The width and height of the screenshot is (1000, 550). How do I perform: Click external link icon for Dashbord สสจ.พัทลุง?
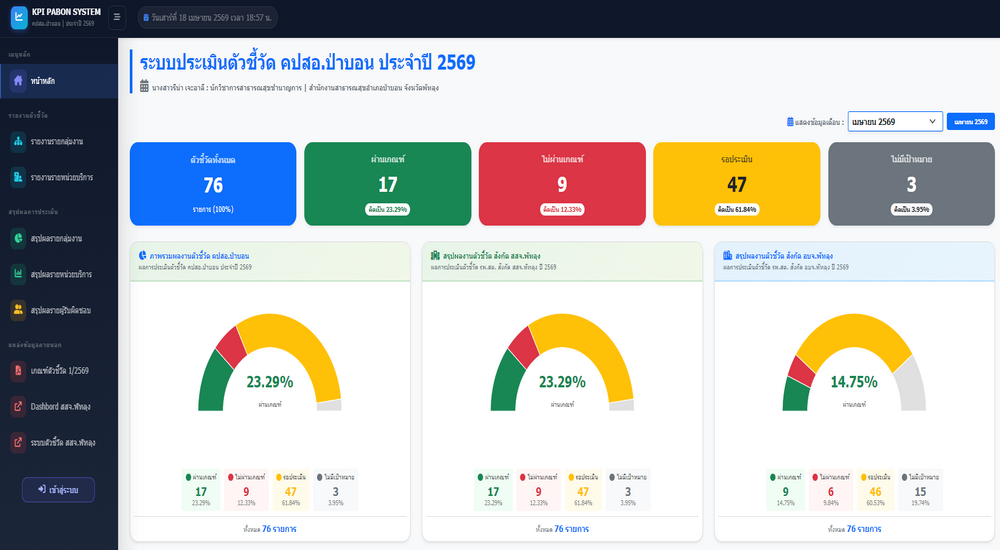tap(18, 406)
